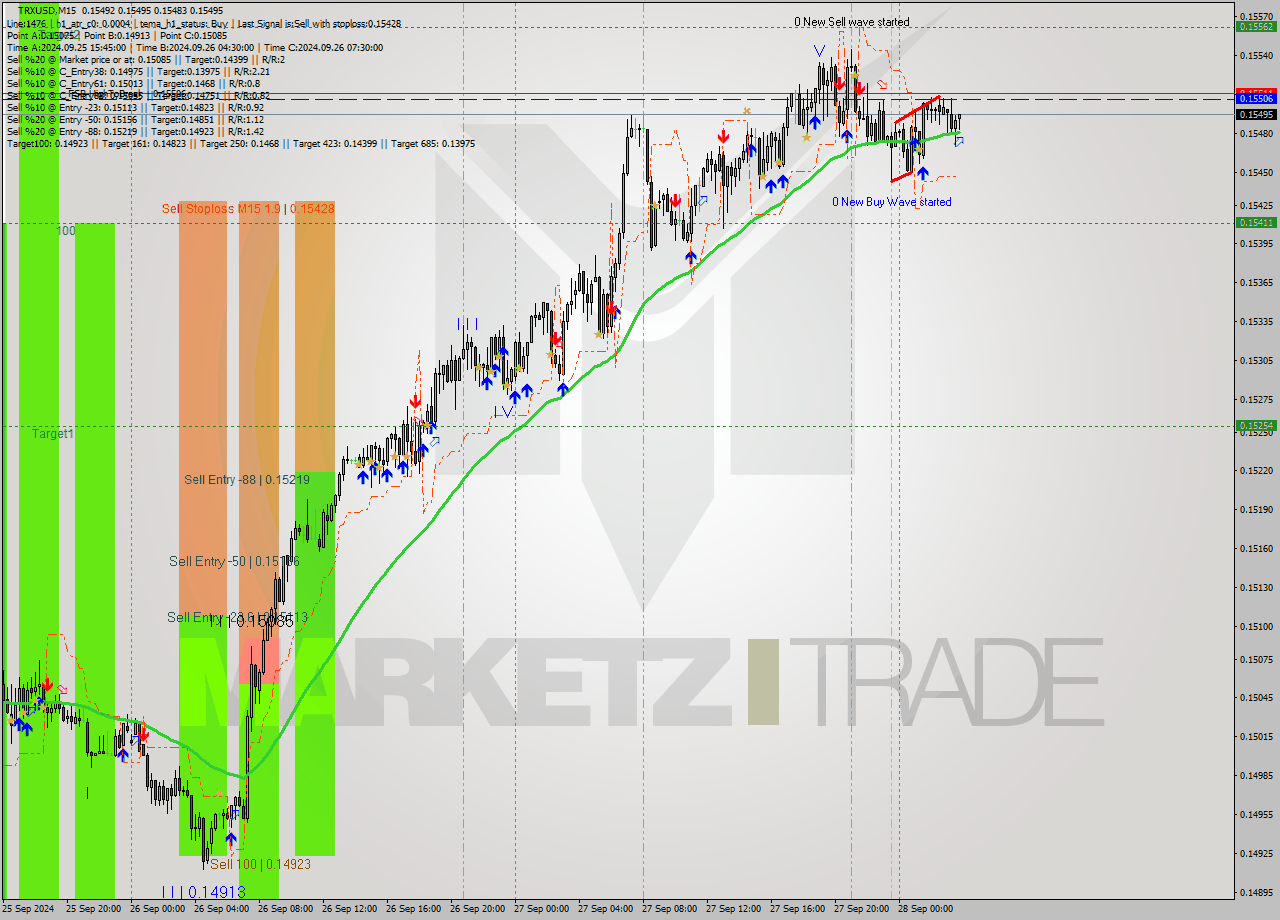This screenshot has height=920, width=1280.
Task: Click the 0.15365 value on the price axis
Action: coord(1256,282)
